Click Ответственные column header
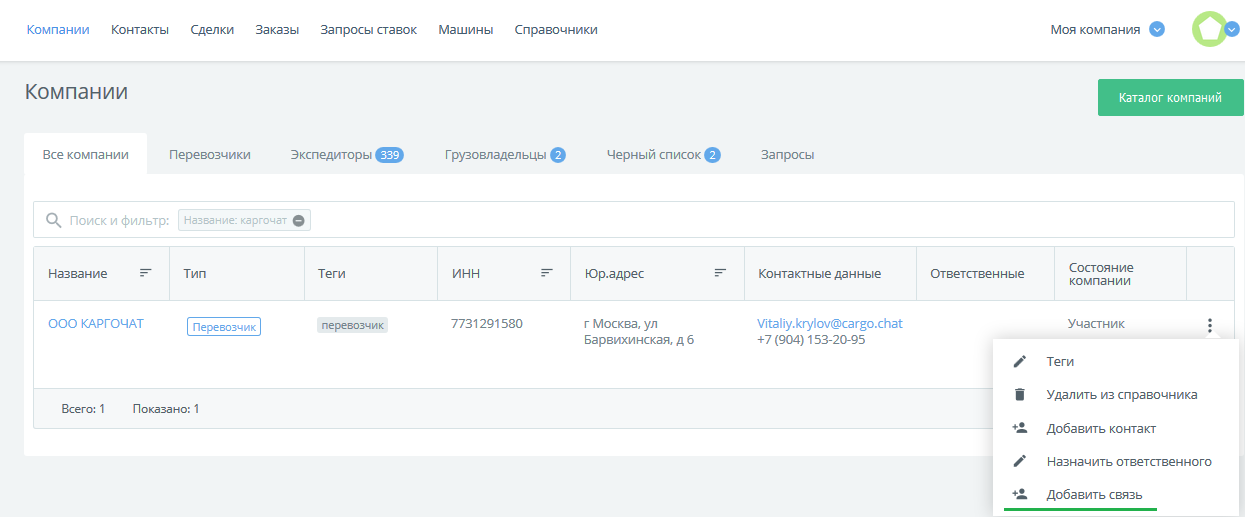The image size is (1245, 517). click(977, 273)
